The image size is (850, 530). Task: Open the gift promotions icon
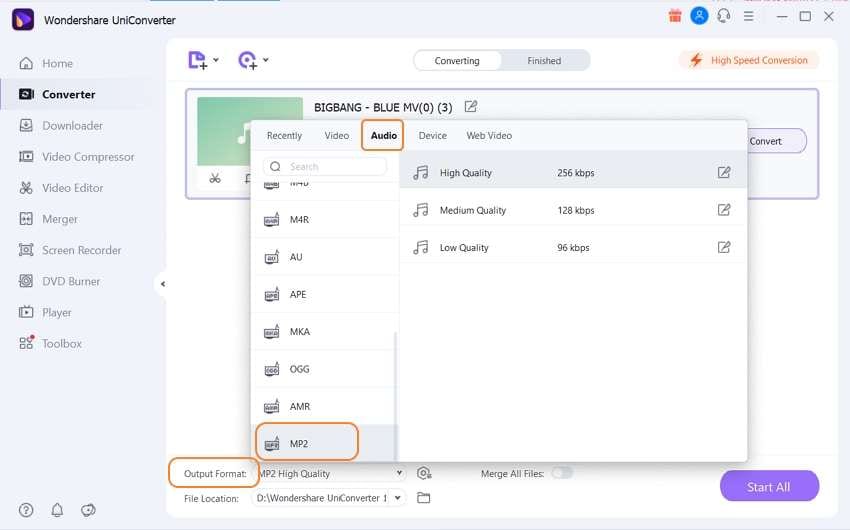pyautogui.click(x=675, y=16)
